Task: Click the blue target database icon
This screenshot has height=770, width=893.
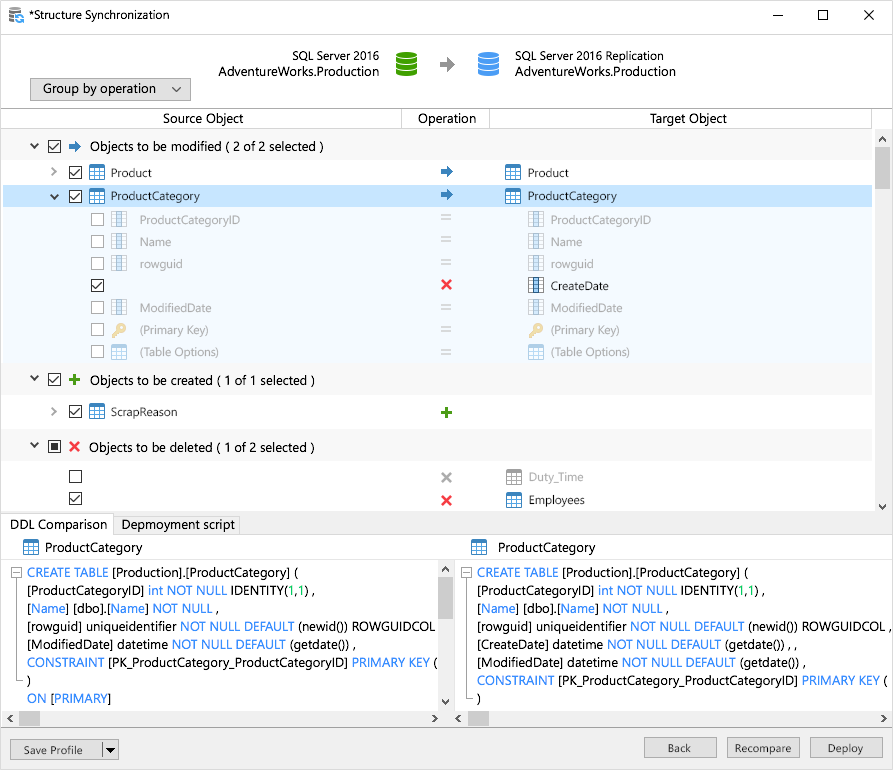Action: click(x=488, y=64)
